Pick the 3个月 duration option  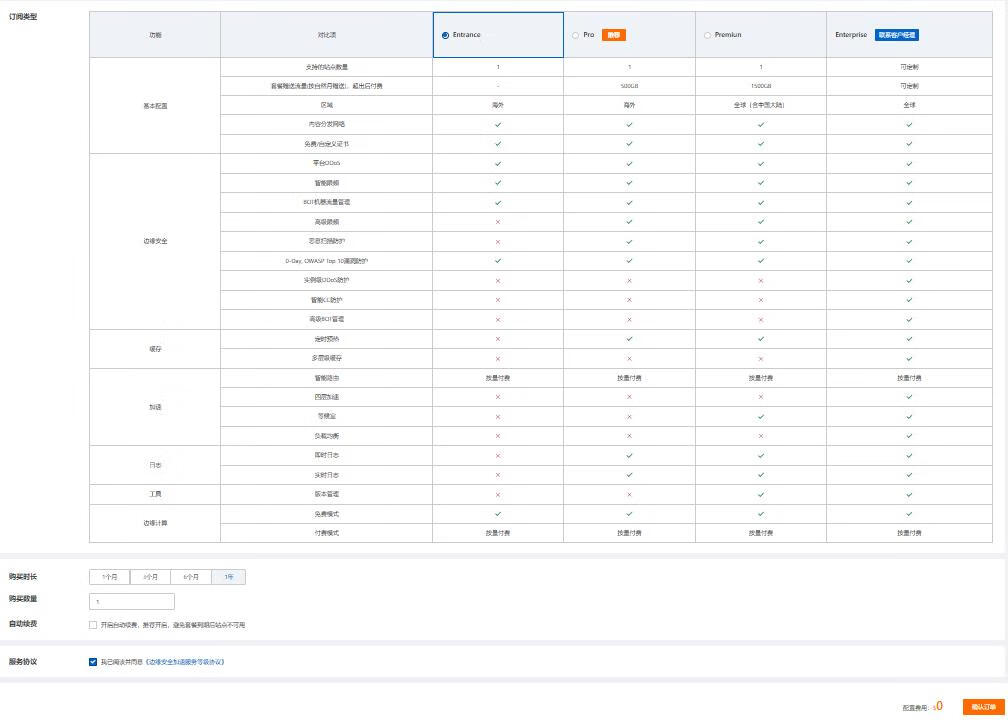click(150, 577)
